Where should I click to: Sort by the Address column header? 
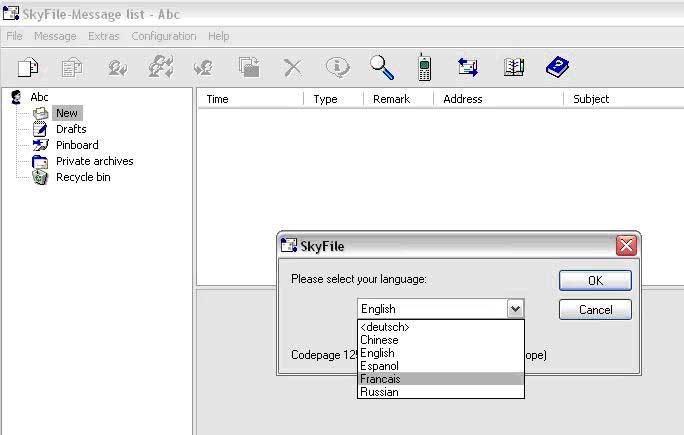point(499,99)
